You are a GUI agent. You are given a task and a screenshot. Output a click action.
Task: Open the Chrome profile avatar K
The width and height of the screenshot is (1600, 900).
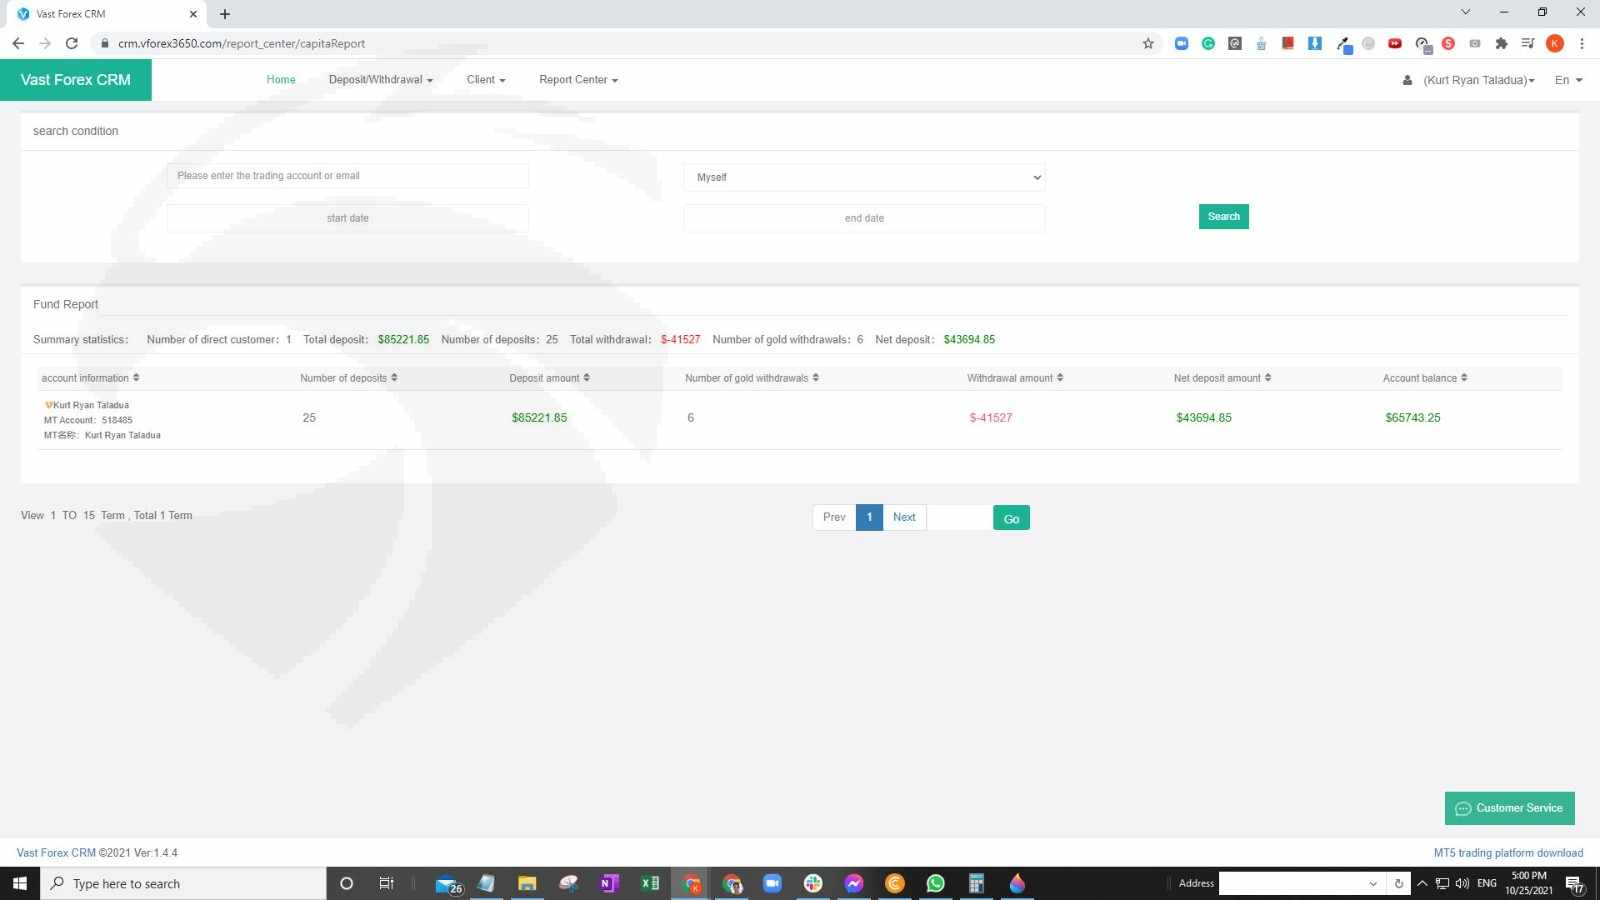1555,43
